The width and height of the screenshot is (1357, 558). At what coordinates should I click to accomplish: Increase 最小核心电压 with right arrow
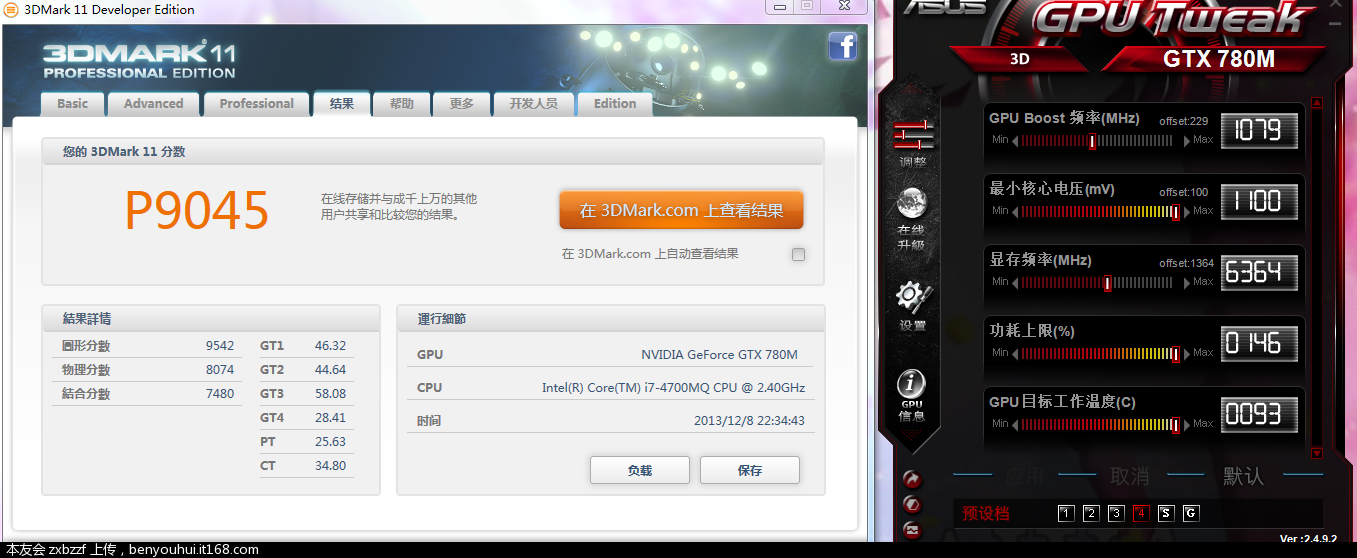coord(1187,212)
